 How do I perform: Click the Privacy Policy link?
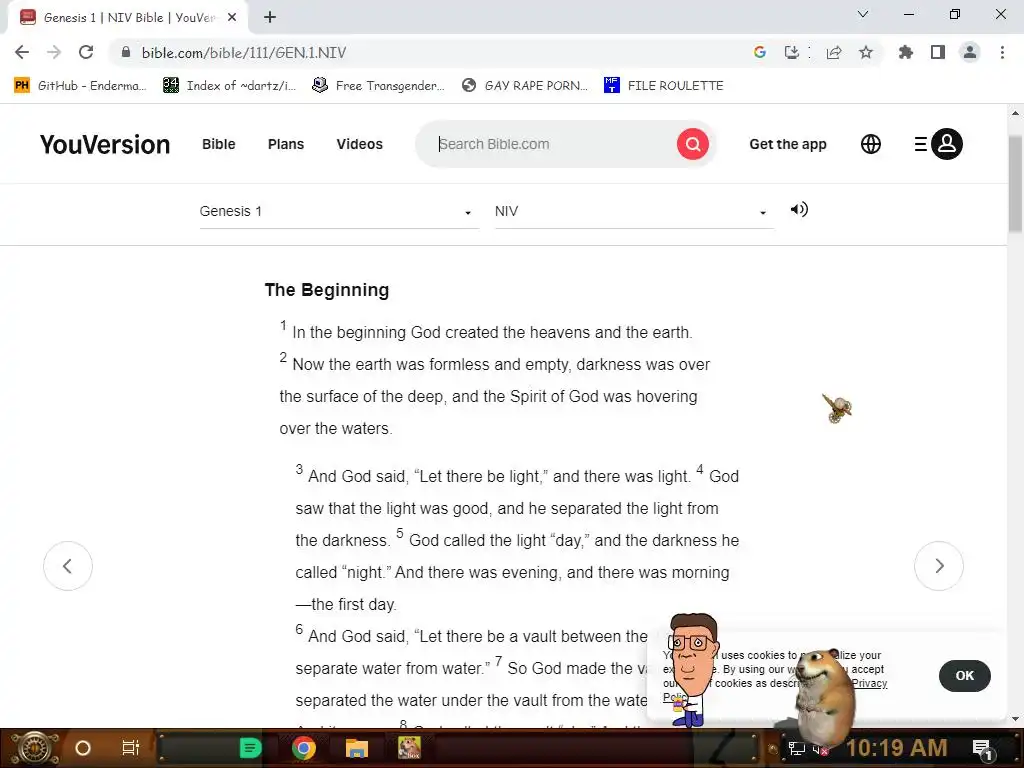pos(869,683)
